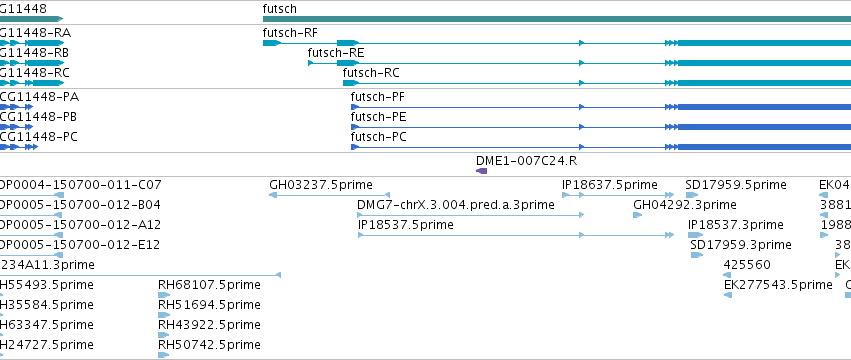Click the G11448-RA transcript label
This screenshot has height=360, width=851.
point(35,33)
